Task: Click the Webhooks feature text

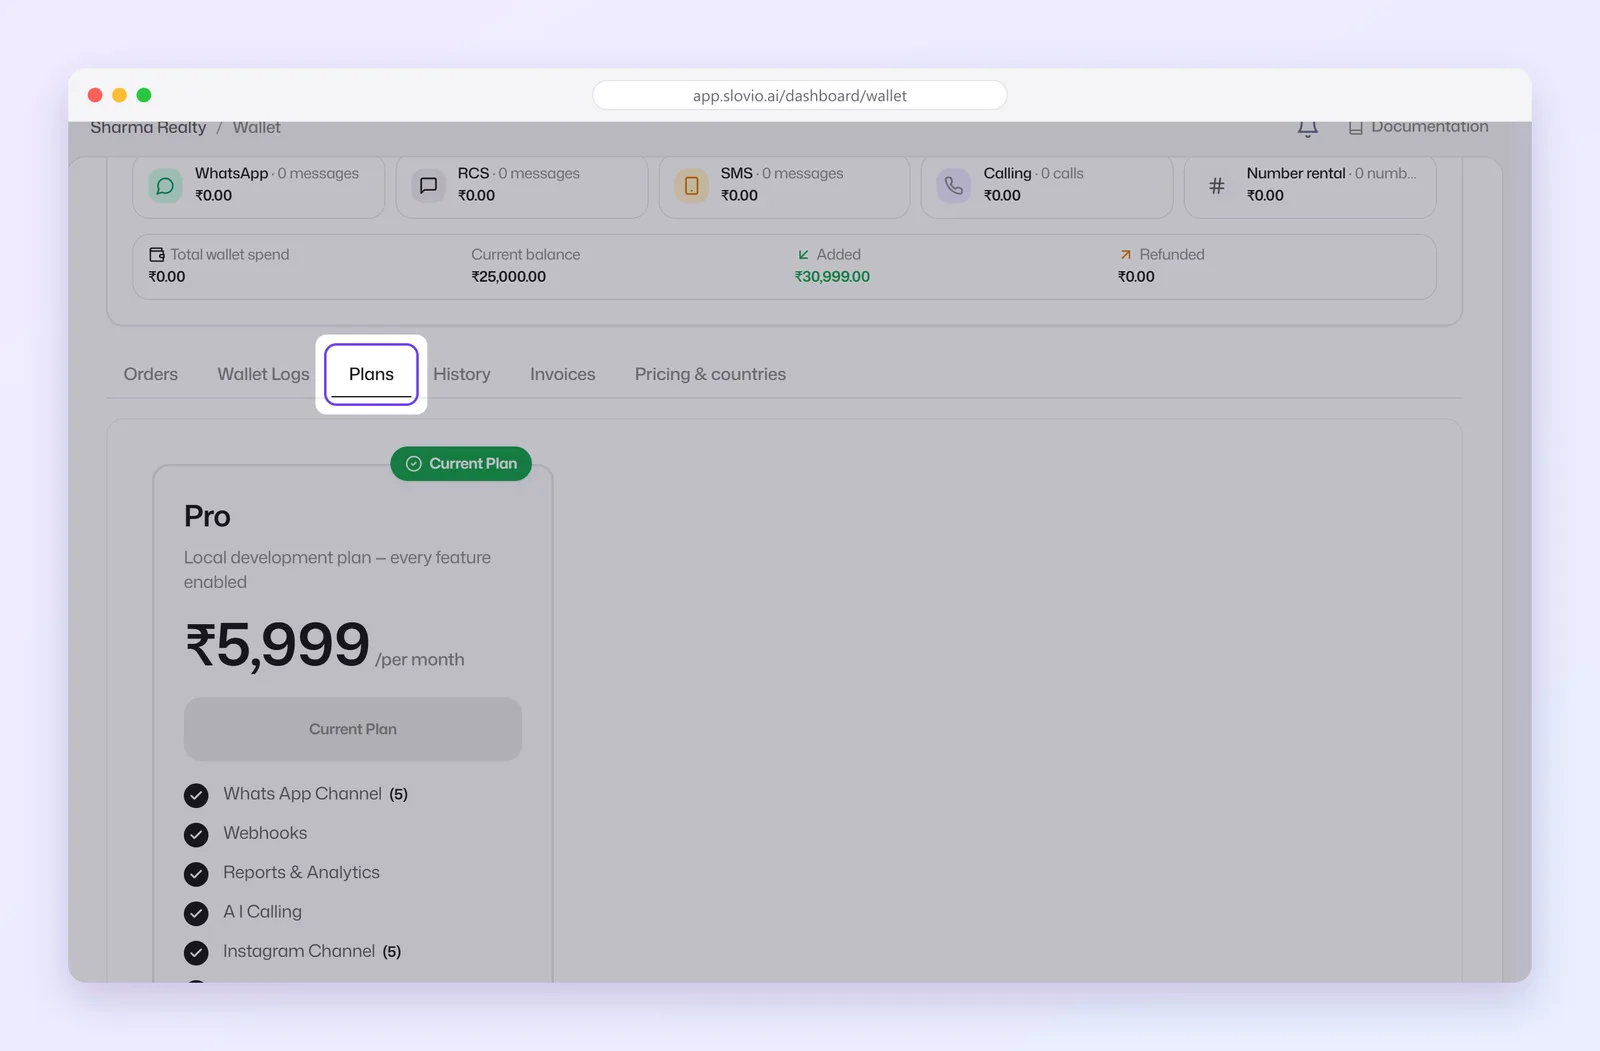Action: click(x=265, y=833)
